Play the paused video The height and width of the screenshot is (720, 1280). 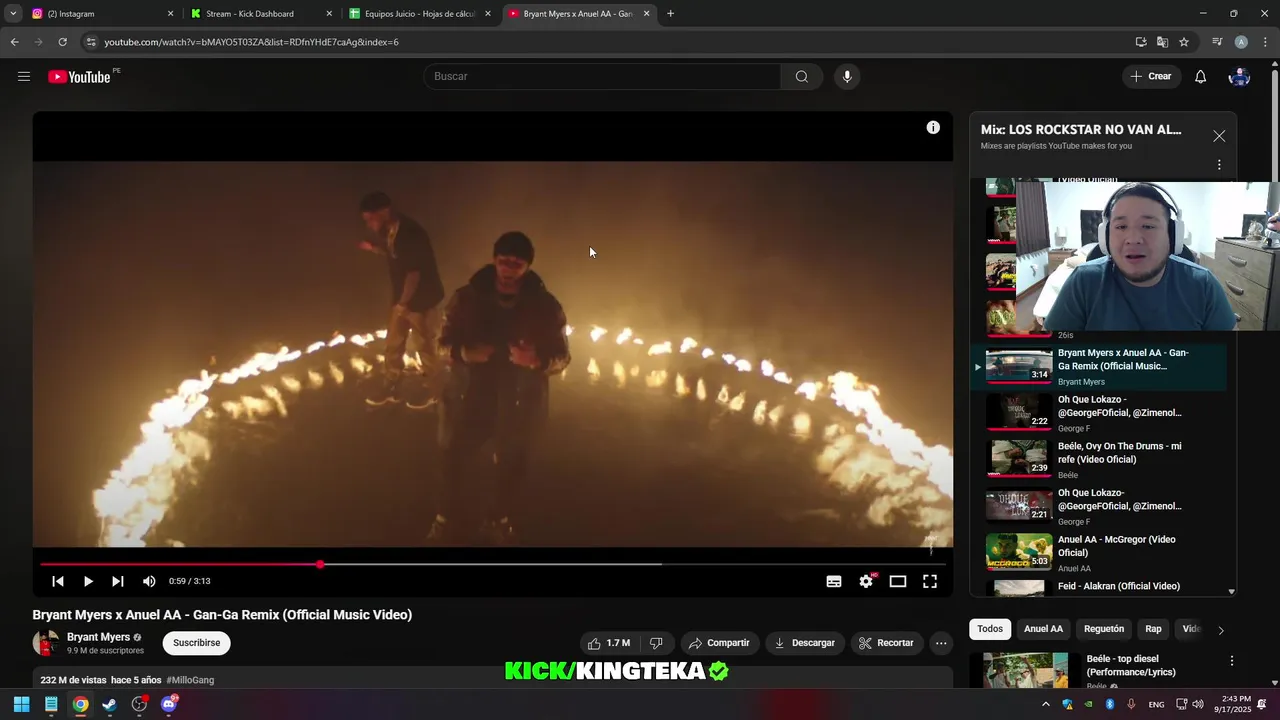pos(88,581)
